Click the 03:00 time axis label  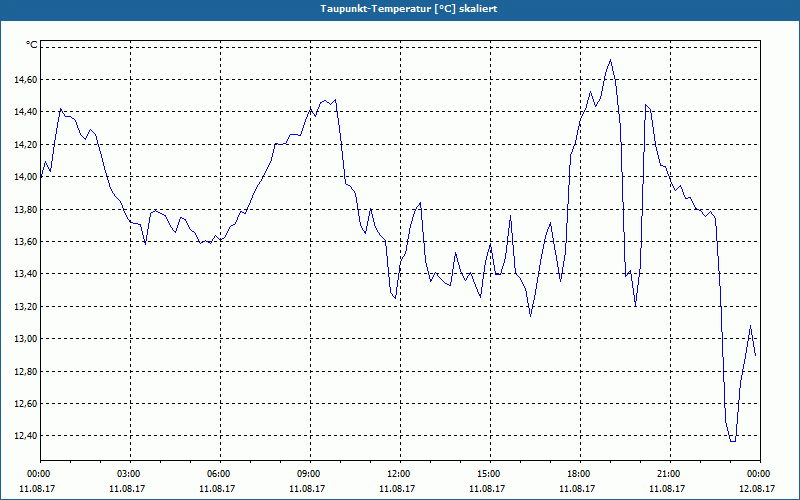point(131,474)
